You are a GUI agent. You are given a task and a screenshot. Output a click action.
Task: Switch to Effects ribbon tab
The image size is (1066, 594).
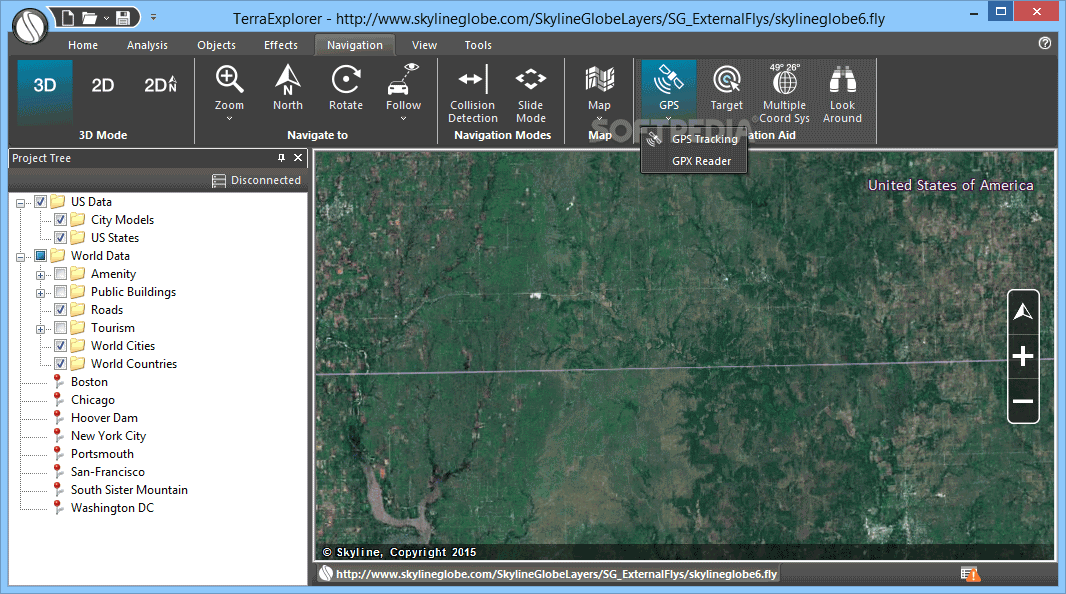click(281, 45)
